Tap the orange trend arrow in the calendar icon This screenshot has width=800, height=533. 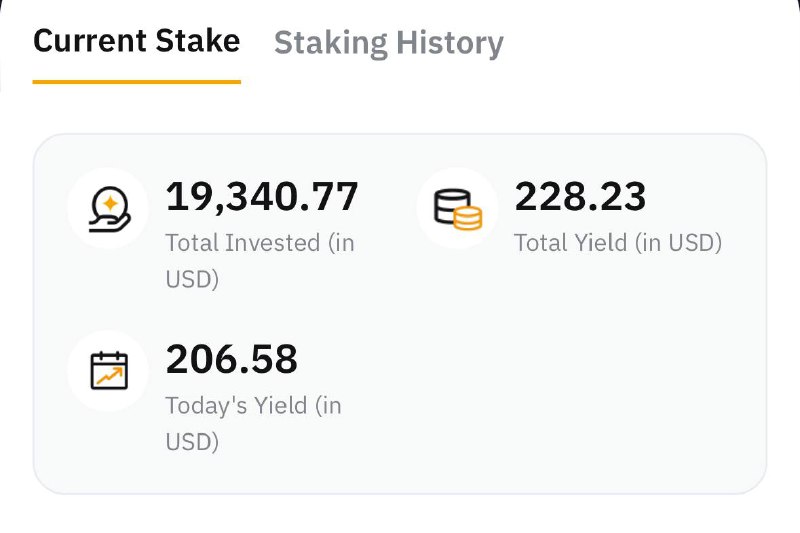pyautogui.click(x=109, y=375)
